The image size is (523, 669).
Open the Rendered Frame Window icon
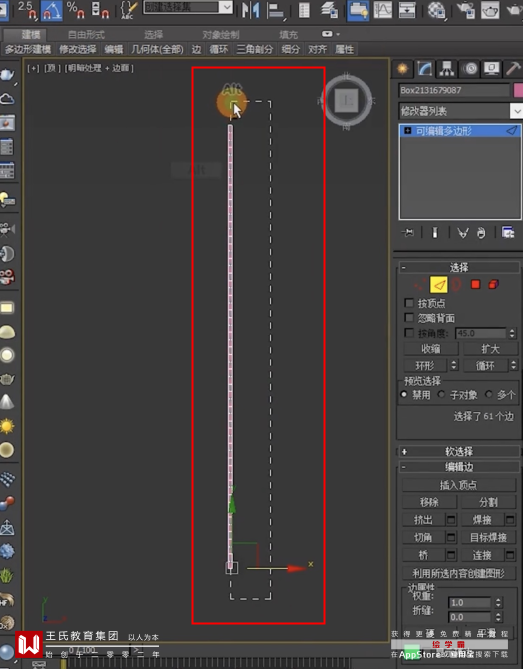(490, 10)
